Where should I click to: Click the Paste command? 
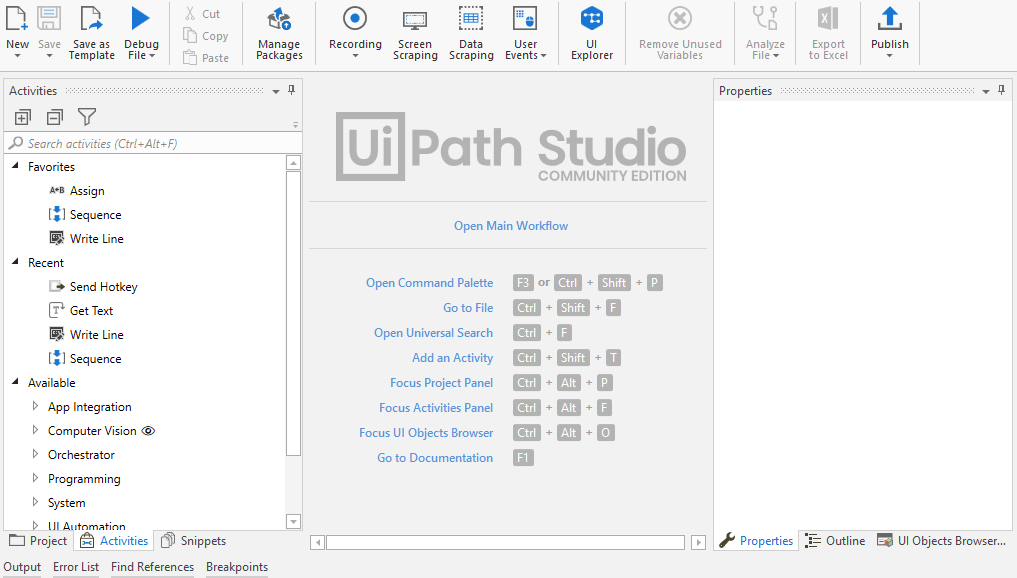coord(206,58)
